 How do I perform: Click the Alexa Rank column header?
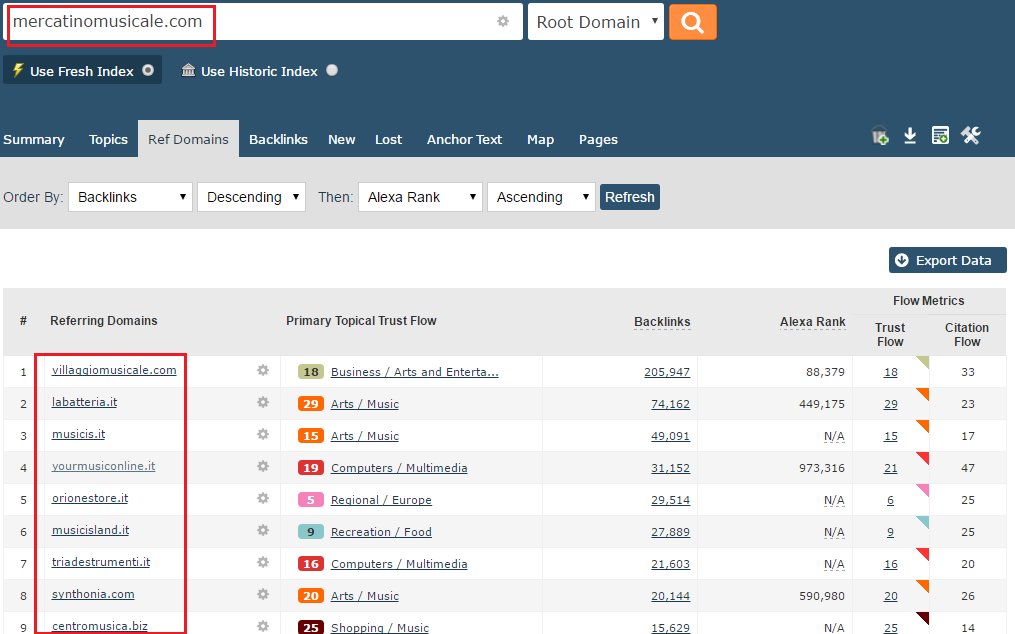pos(812,322)
